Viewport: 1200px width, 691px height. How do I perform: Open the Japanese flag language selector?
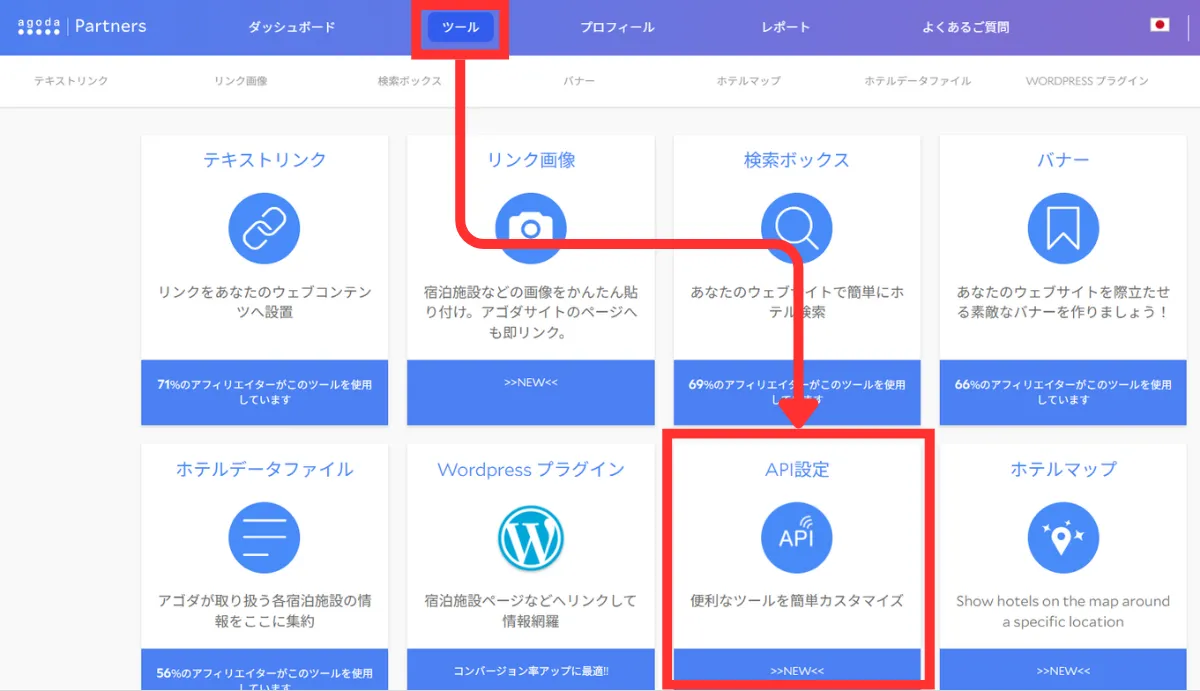coord(1159,25)
